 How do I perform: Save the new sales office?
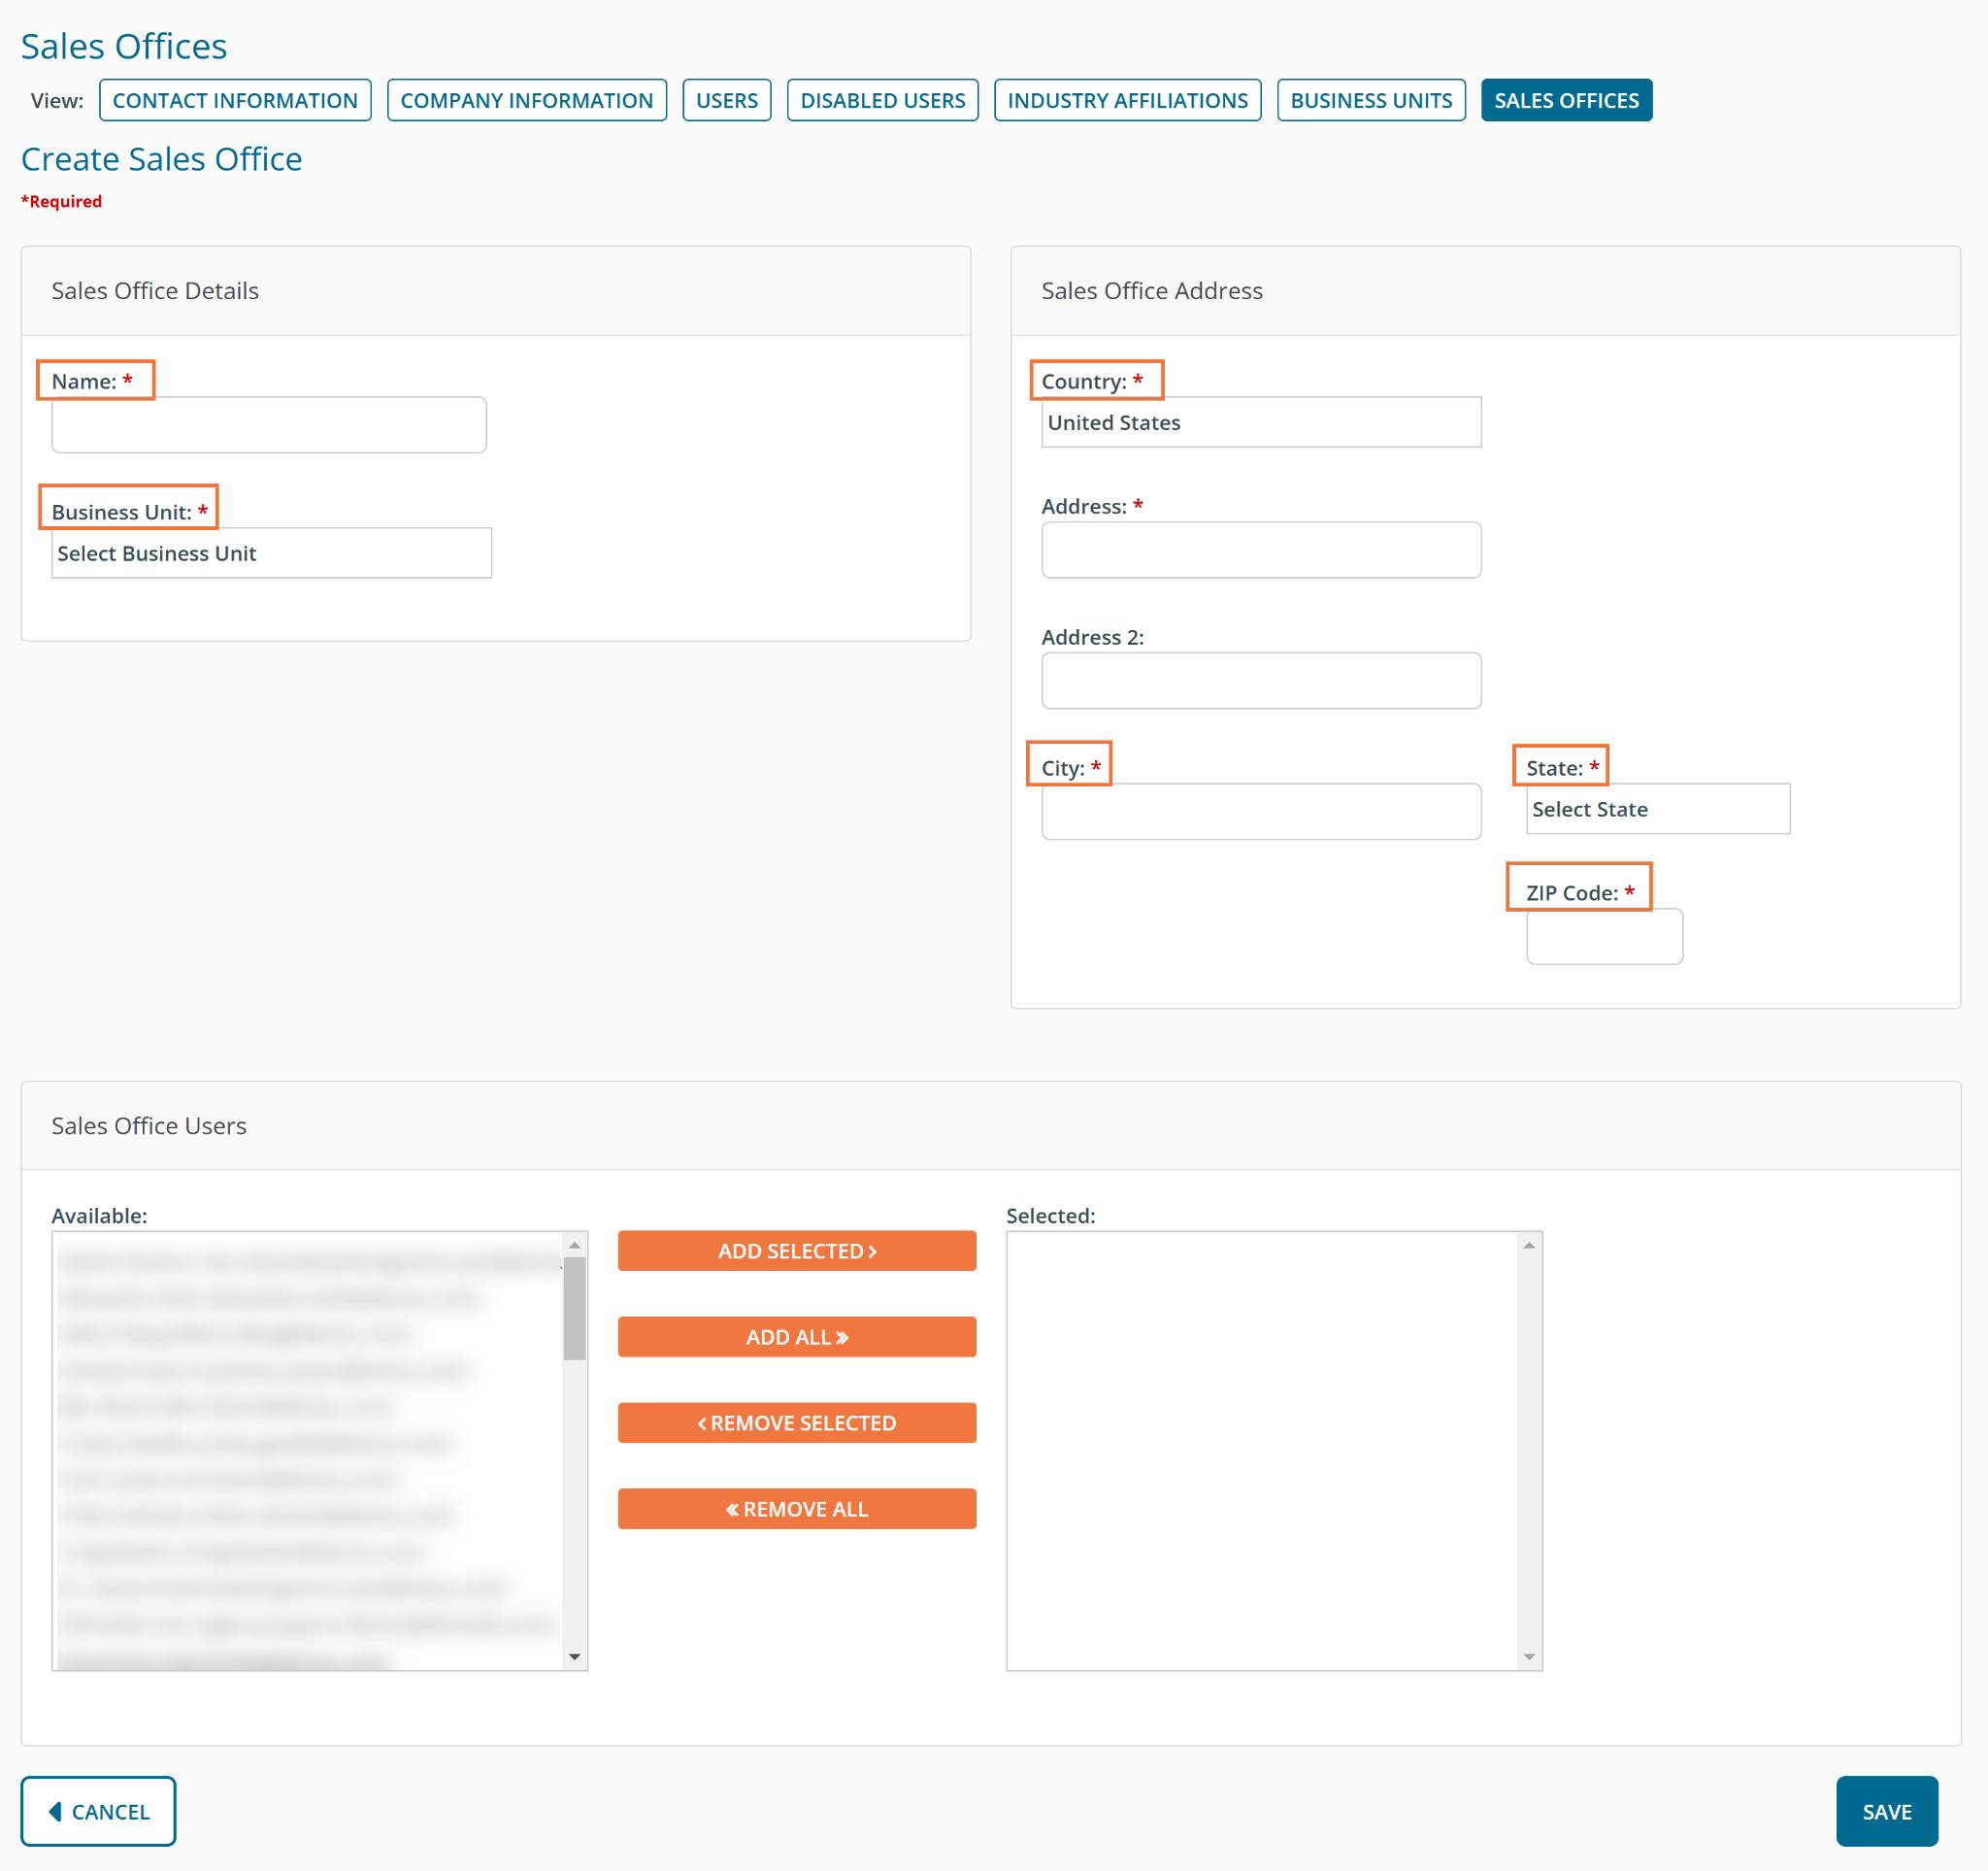tap(1886, 1811)
